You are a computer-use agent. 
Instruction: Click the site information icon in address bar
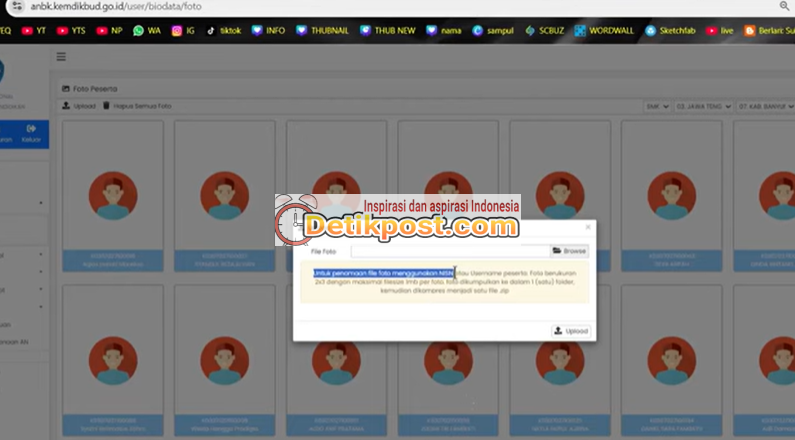tap(17, 7)
